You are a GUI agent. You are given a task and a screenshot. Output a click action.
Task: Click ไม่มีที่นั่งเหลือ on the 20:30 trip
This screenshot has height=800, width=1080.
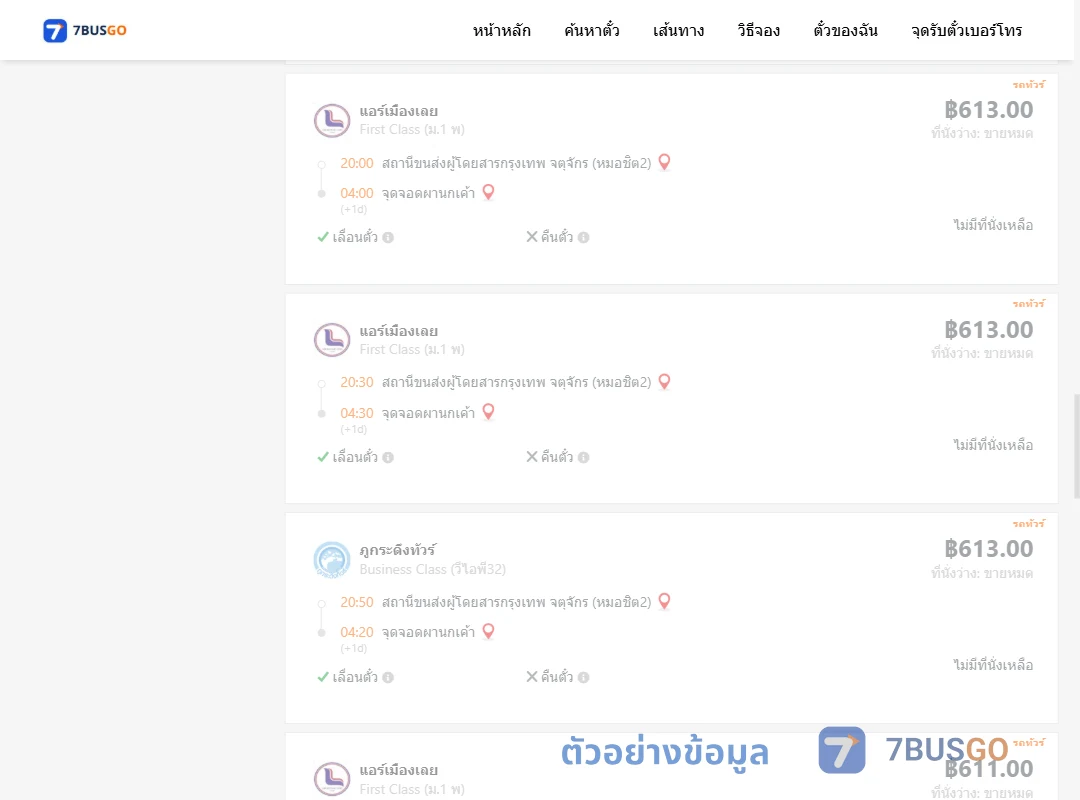click(993, 444)
